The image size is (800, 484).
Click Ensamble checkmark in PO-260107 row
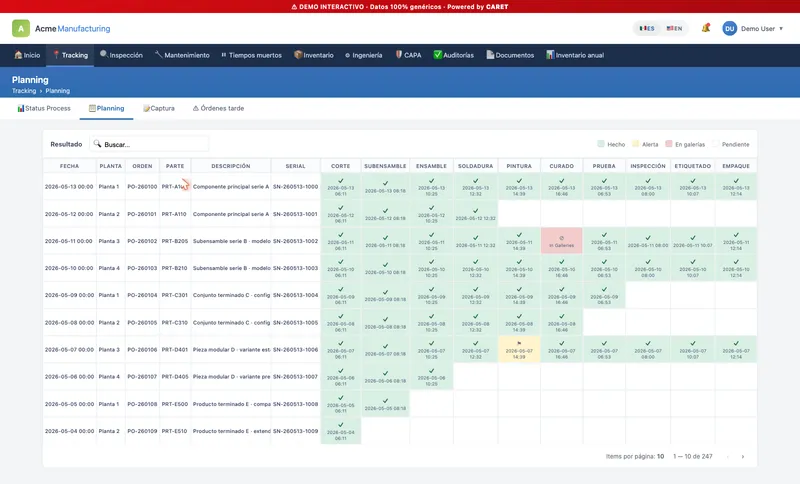432,371
